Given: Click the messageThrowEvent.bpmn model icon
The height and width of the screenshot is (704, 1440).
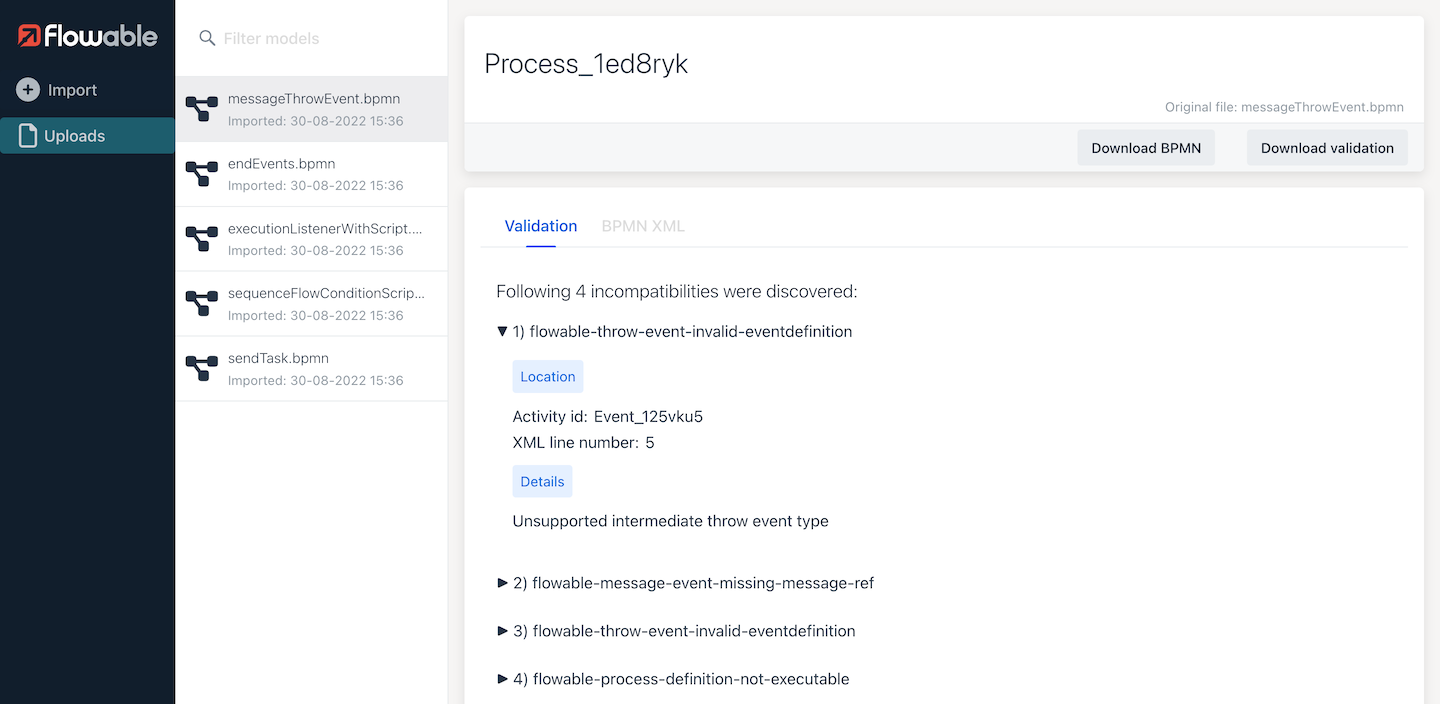Looking at the screenshot, I should click(202, 109).
